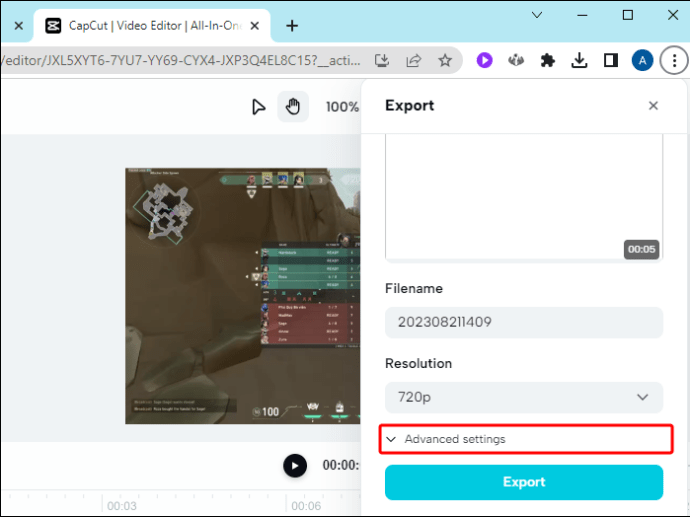Viewport: 690px width, 517px height.
Task: Open a new browser tab
Action: [292, 26]
